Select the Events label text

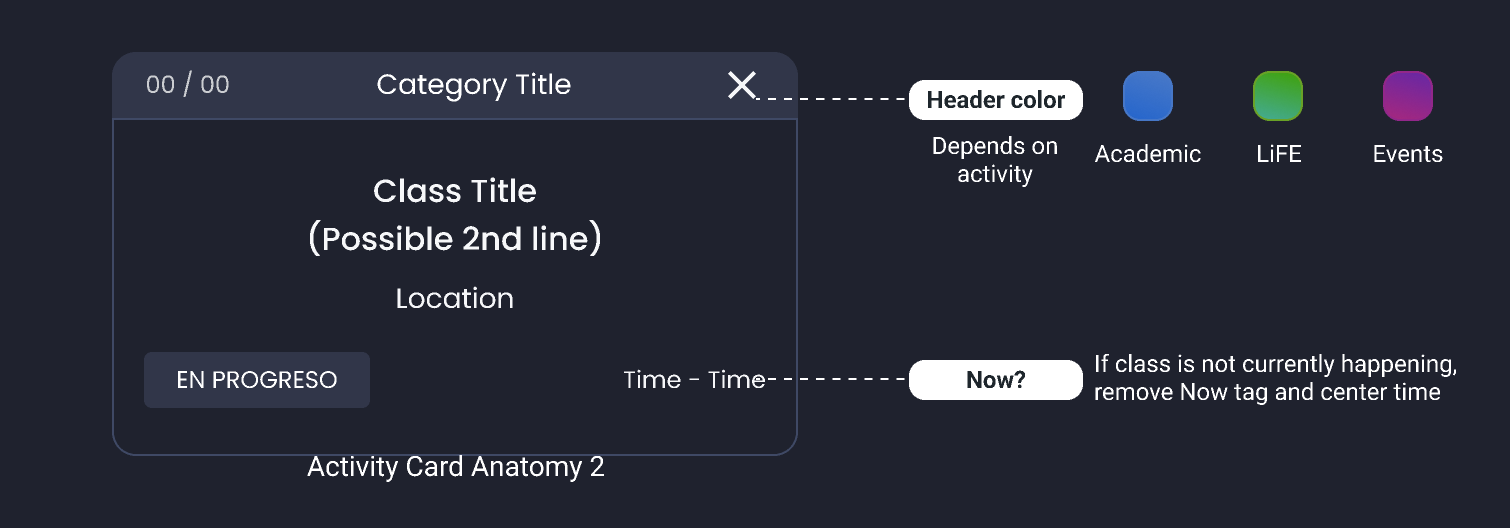(1407, 154)
